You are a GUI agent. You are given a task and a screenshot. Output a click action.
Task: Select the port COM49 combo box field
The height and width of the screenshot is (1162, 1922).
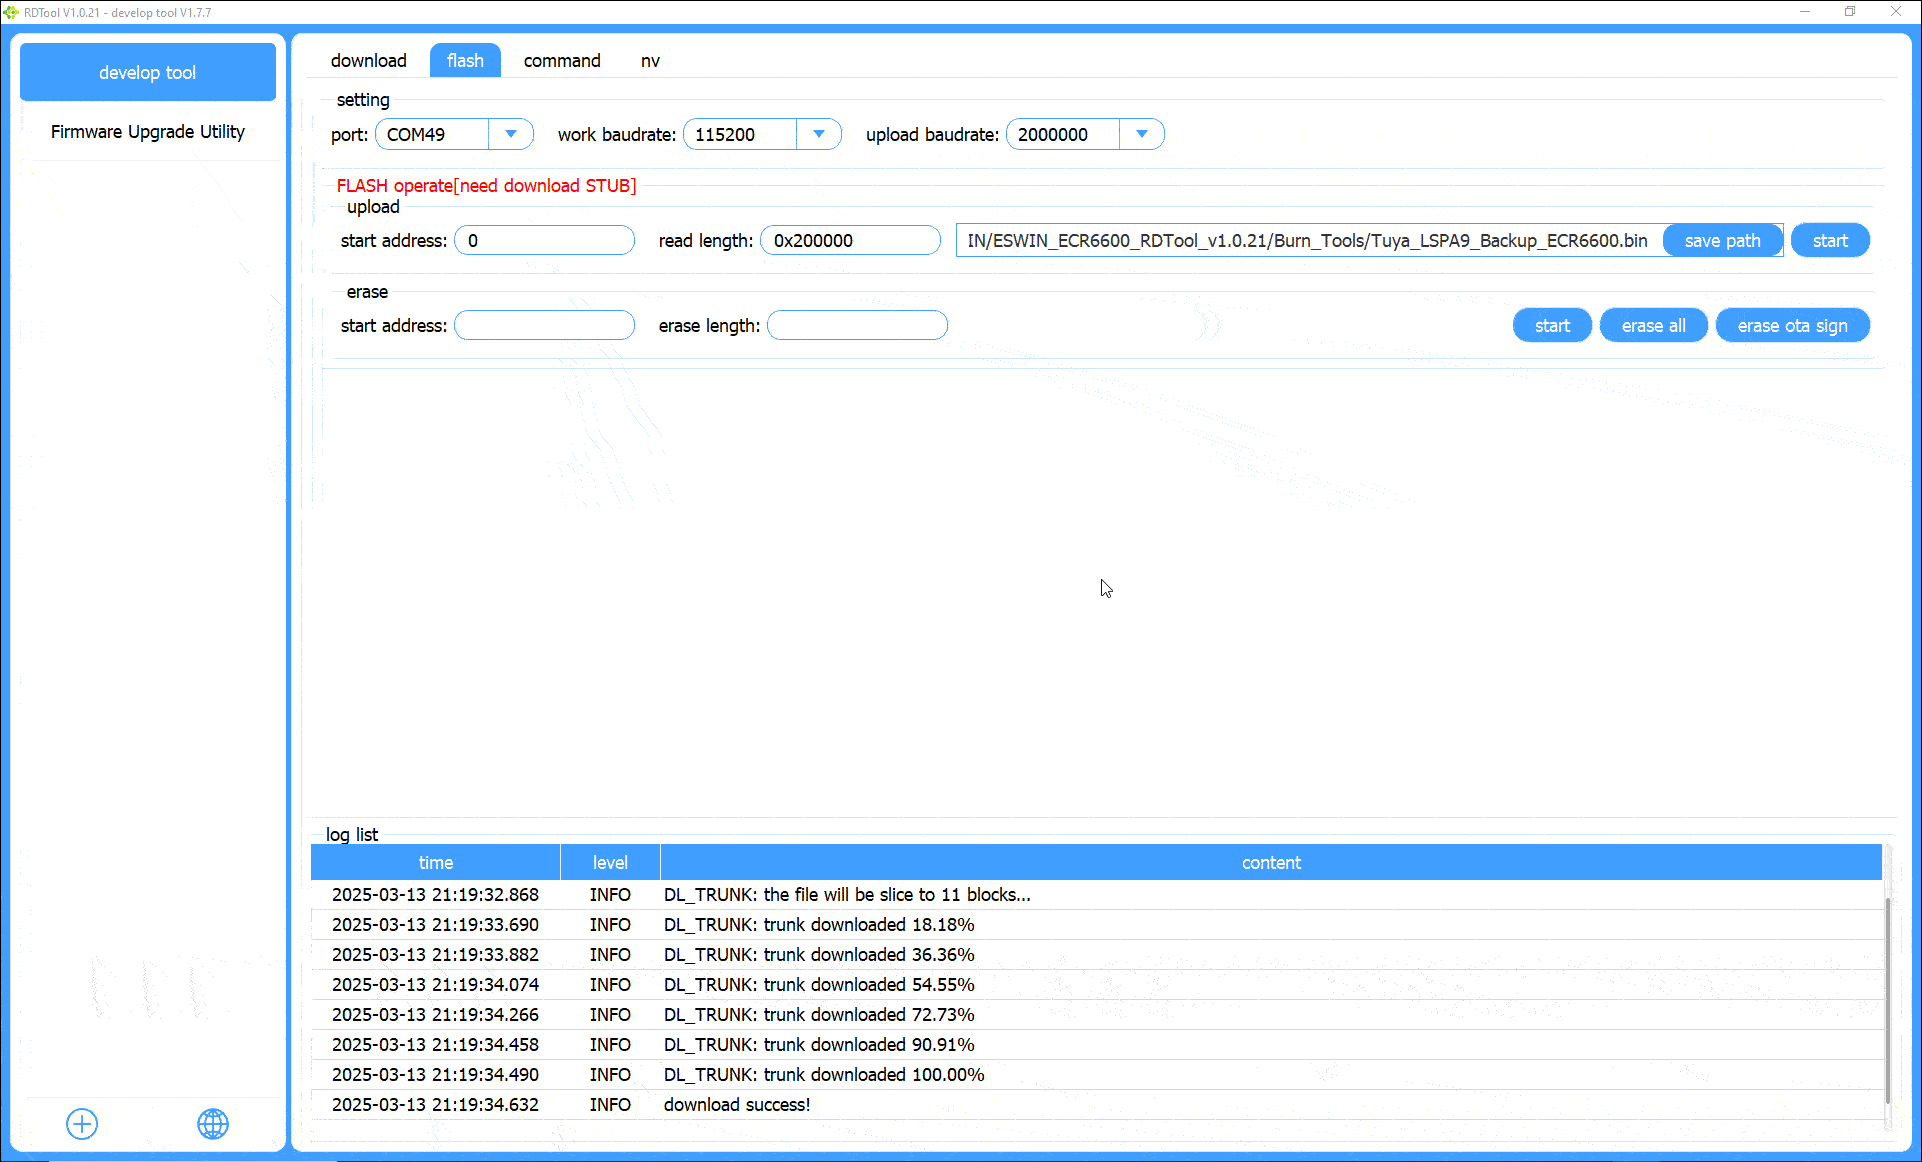tap(454, 134)
